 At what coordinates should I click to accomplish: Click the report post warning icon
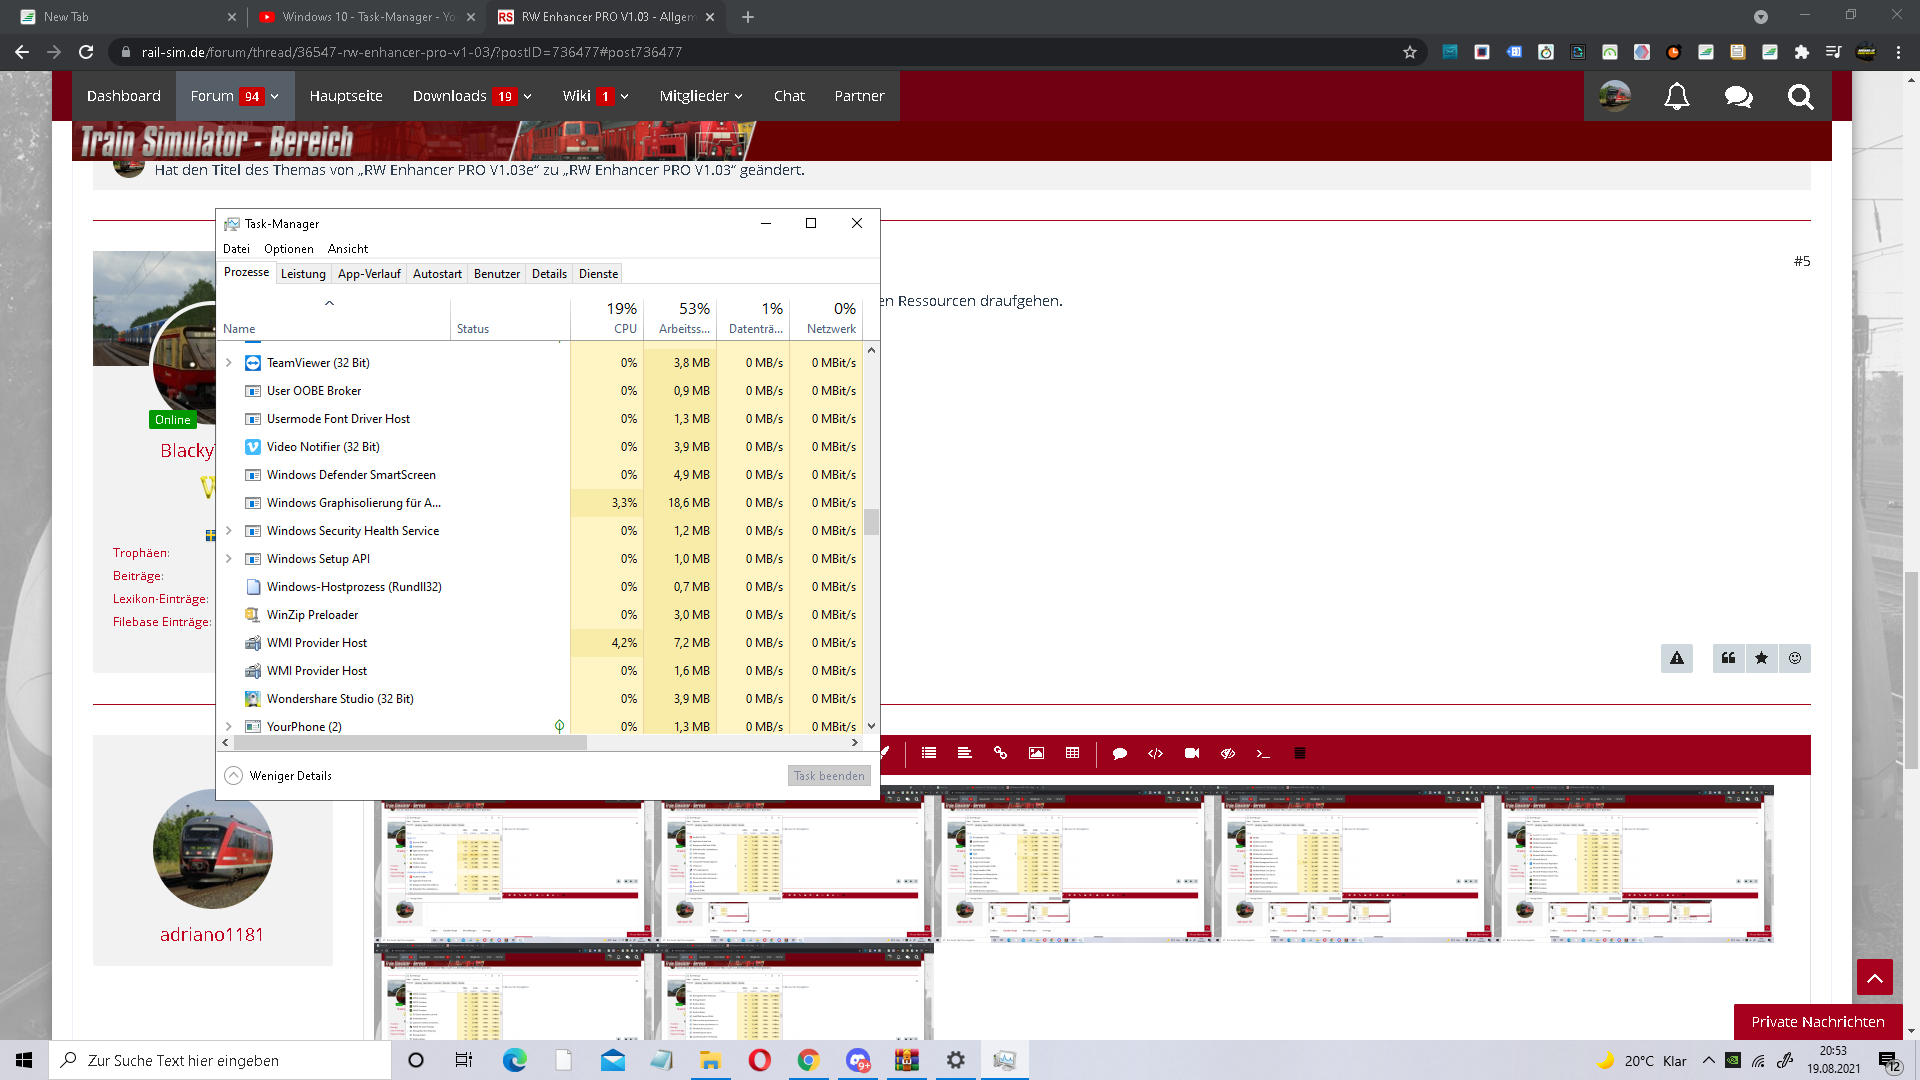(x=1677, y=658)
